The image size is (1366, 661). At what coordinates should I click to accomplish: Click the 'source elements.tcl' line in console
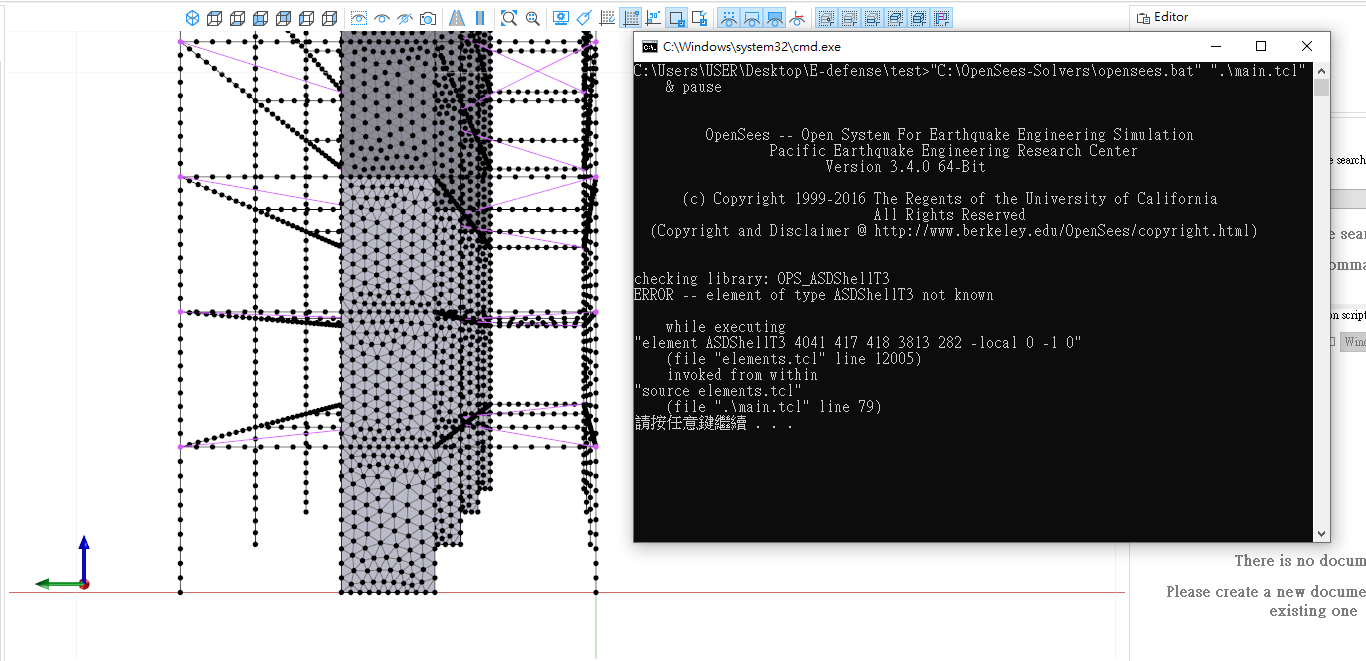click(x=718, y=391)
